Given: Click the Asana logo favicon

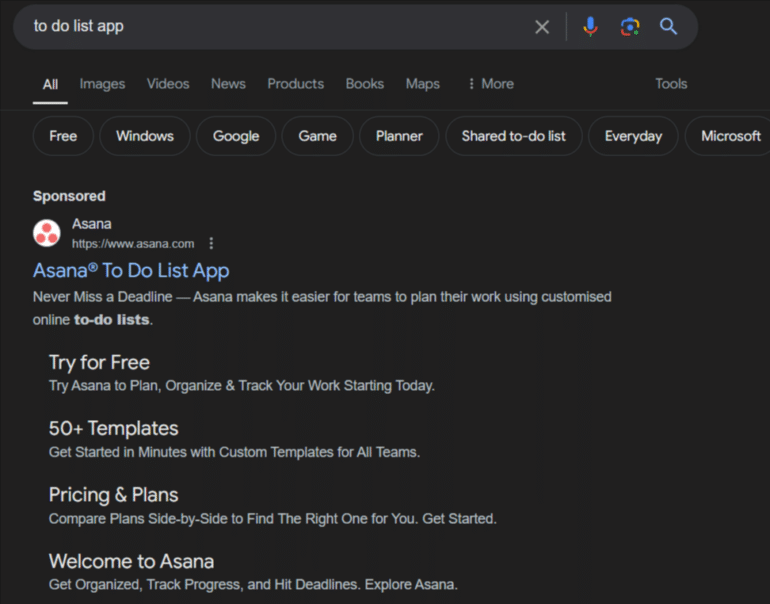Looking at the screenshot, I should [47, 233].
